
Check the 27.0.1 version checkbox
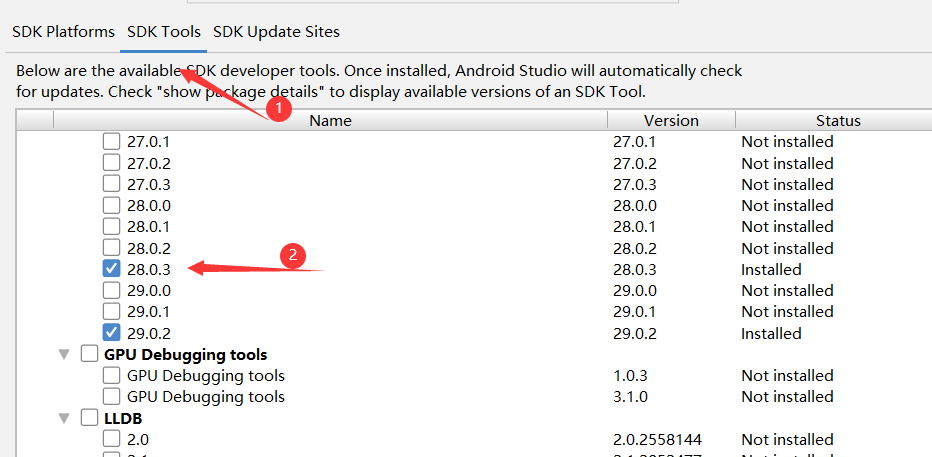click(x=111, y=141)
